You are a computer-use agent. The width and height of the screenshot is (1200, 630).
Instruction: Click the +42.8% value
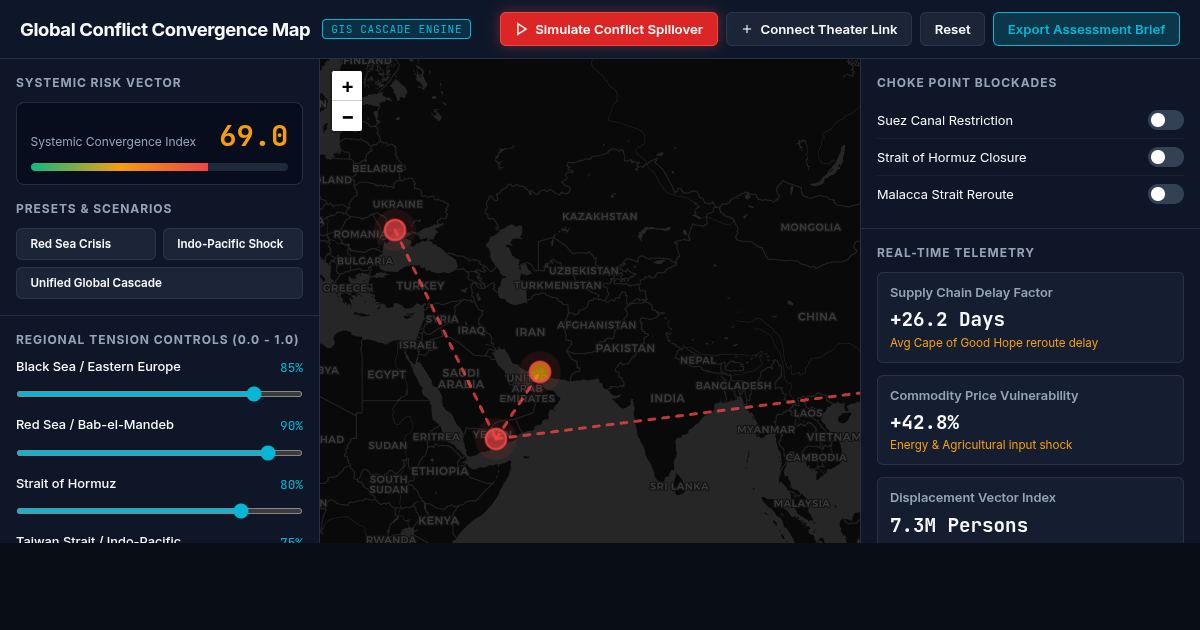pos(924,422)
